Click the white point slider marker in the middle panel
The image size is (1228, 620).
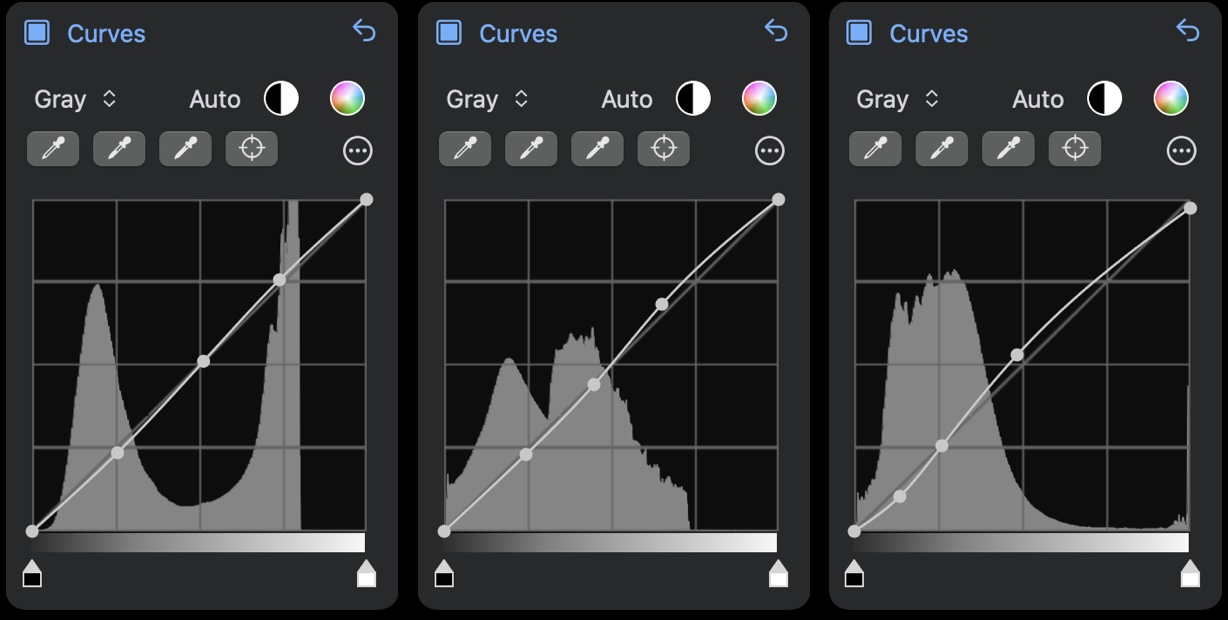click(x=778, y=574)
